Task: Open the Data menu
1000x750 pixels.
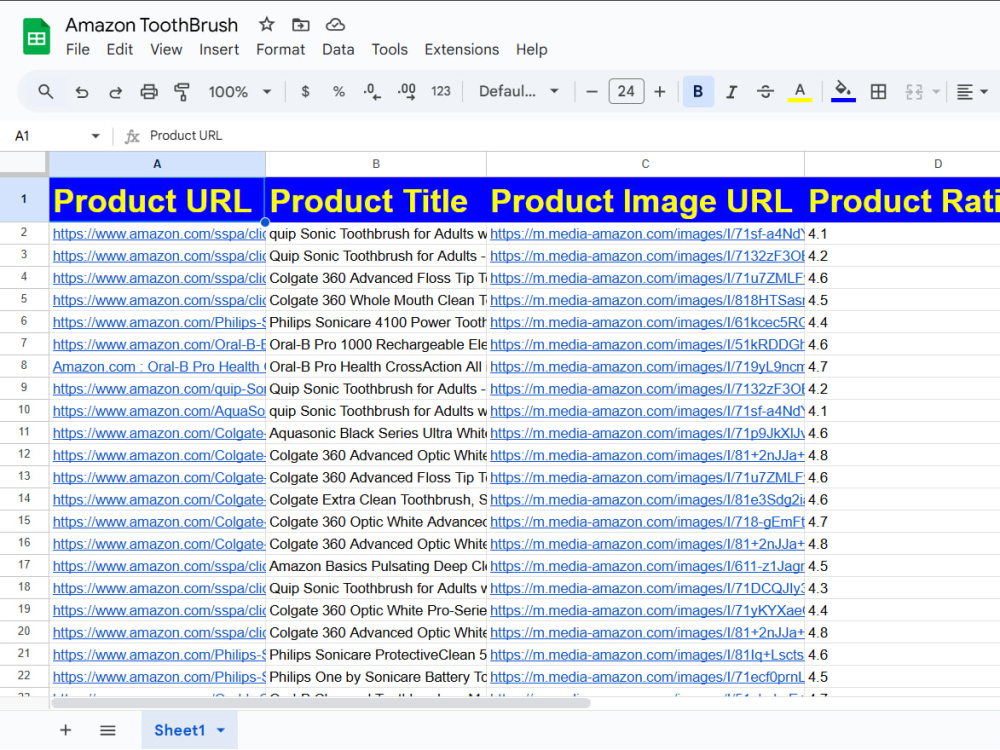Action: (x=338, y=50)
